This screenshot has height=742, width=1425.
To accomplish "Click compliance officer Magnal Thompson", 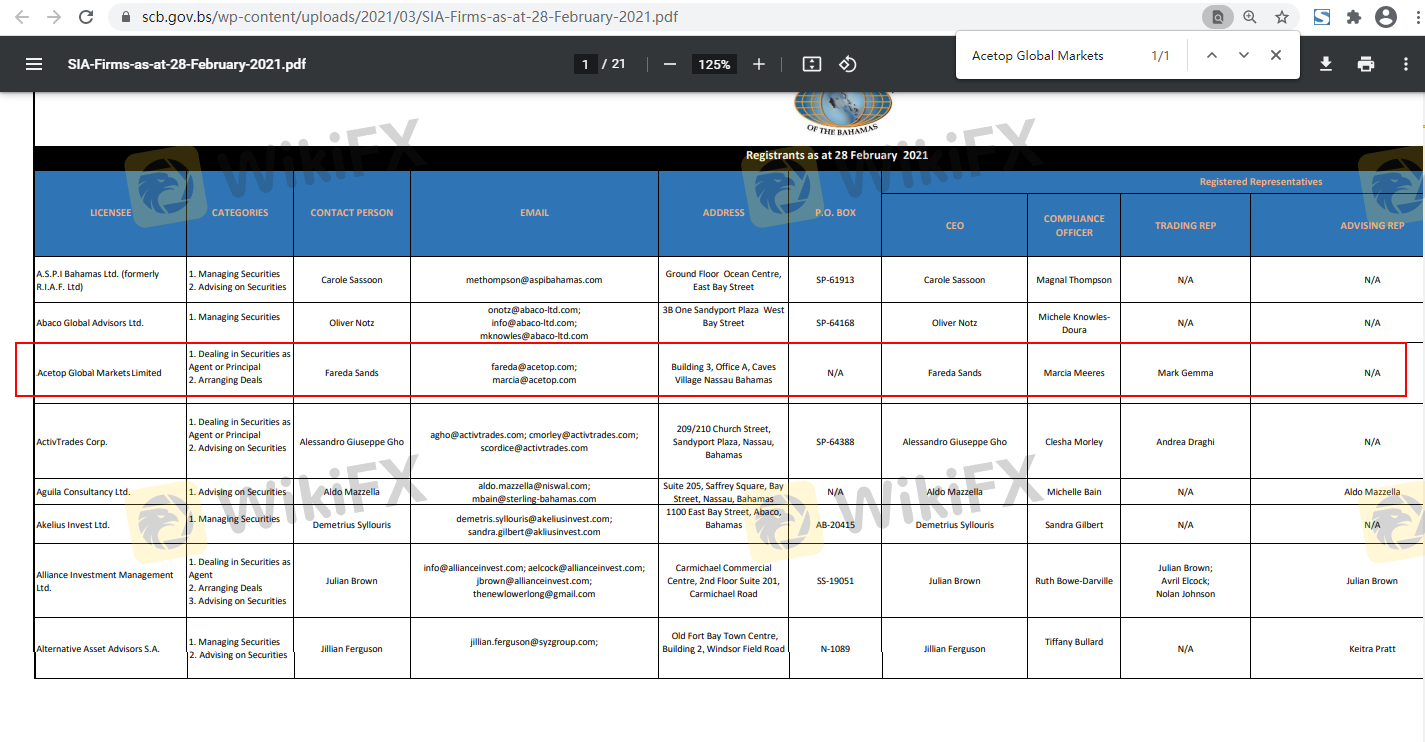I will pyautogui.click(x=1074, y=280).
